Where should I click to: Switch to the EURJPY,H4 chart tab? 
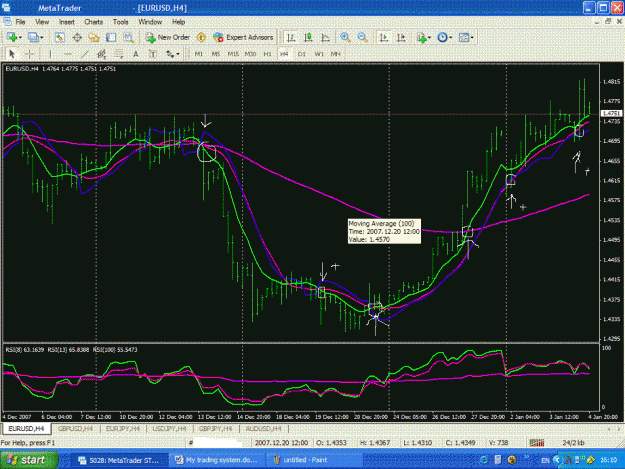(x=122, y=429)
